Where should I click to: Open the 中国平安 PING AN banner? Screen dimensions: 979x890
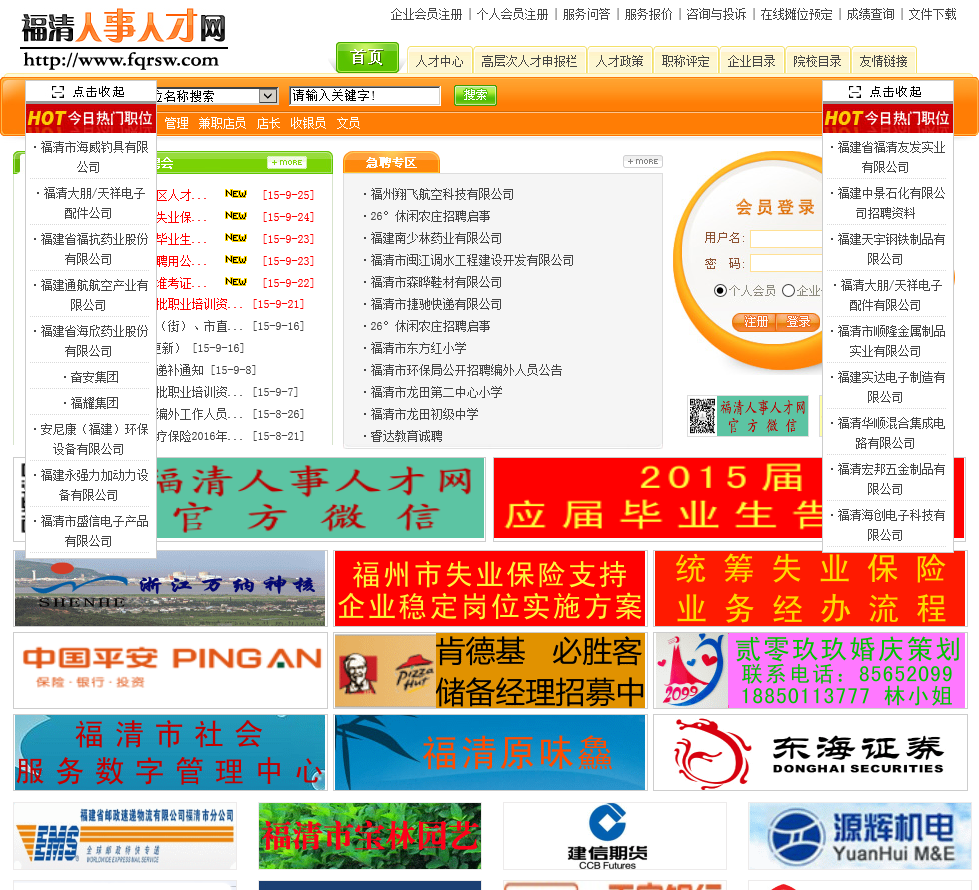[170, 670]
